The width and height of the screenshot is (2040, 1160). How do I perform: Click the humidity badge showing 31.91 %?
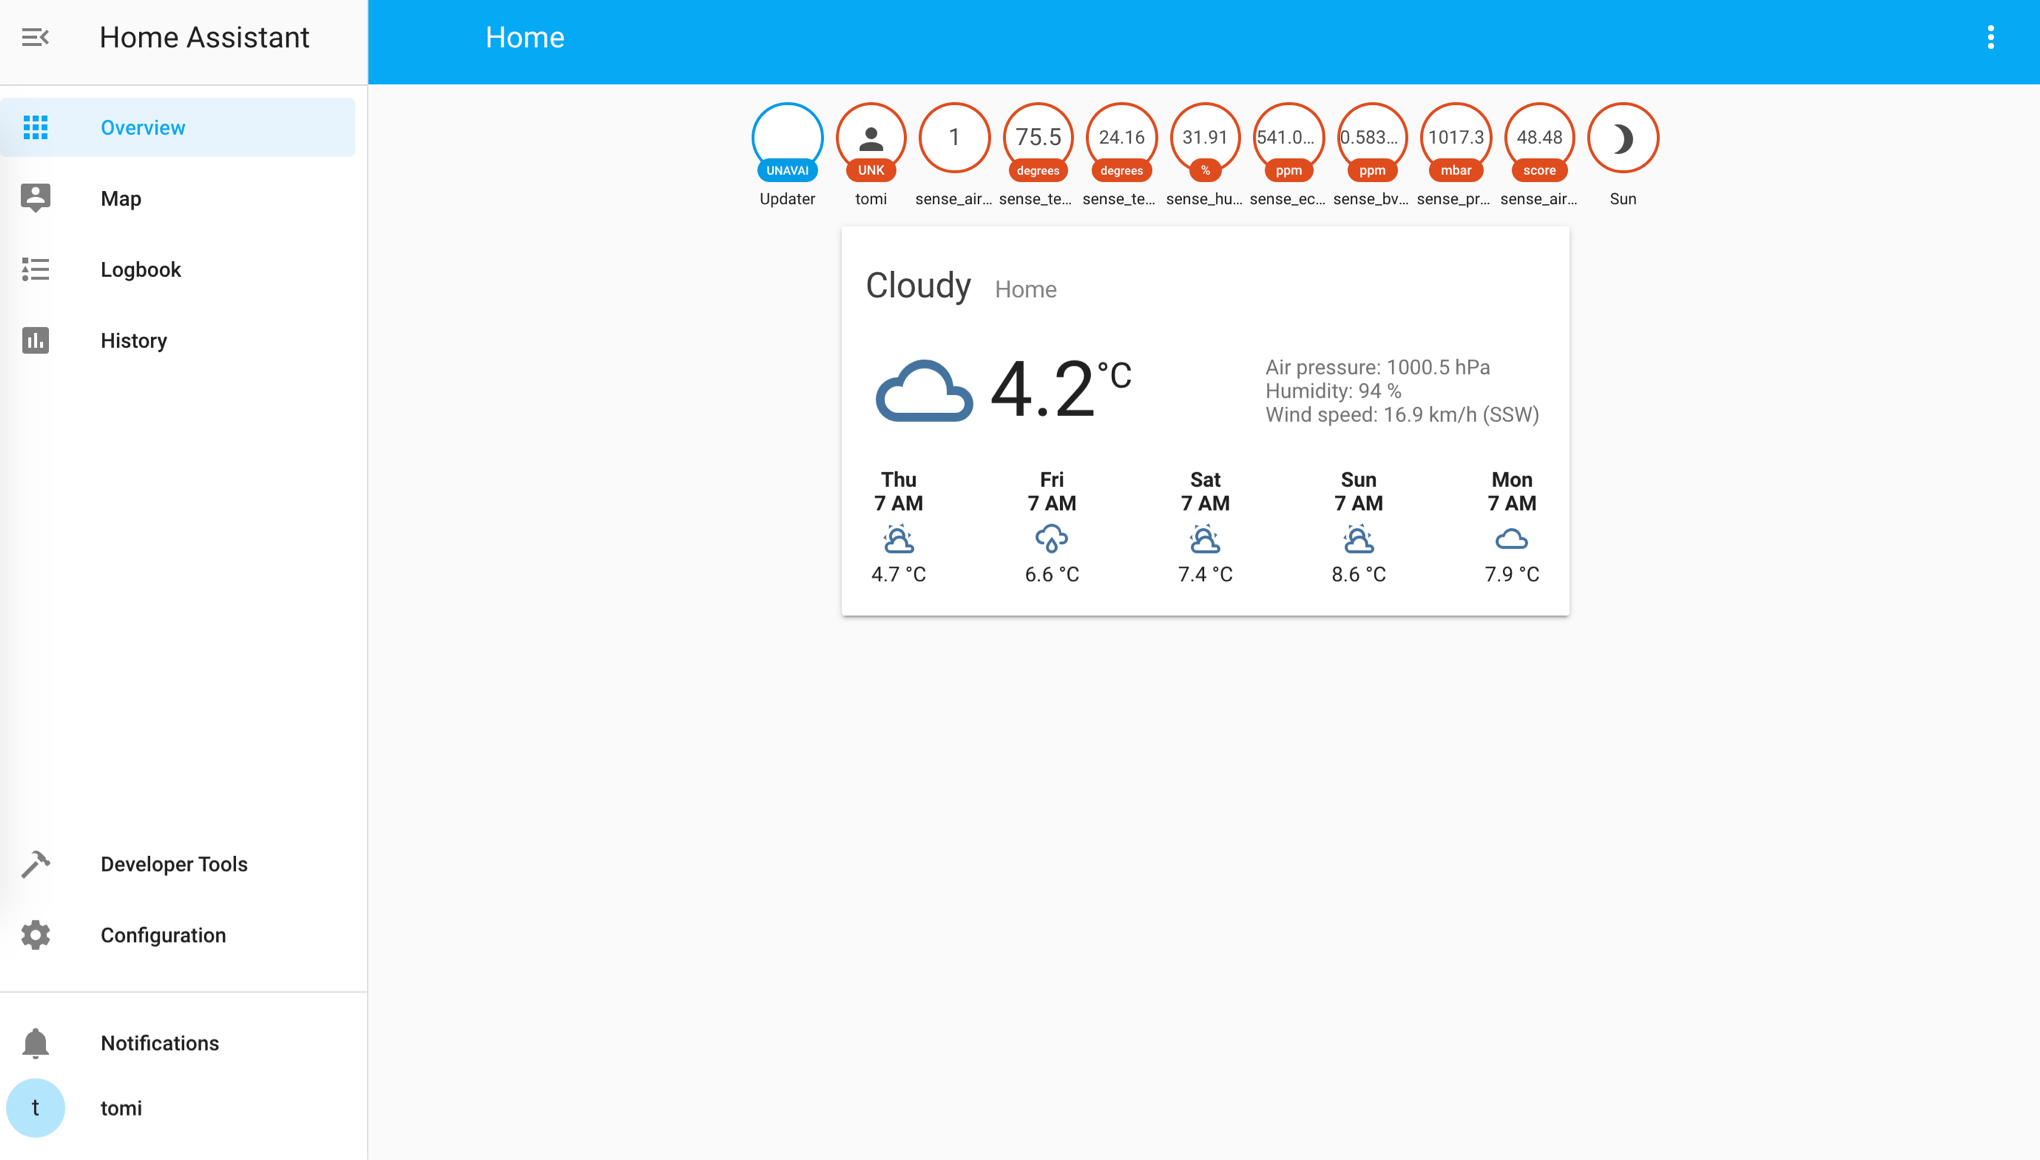pos(1204,138)
